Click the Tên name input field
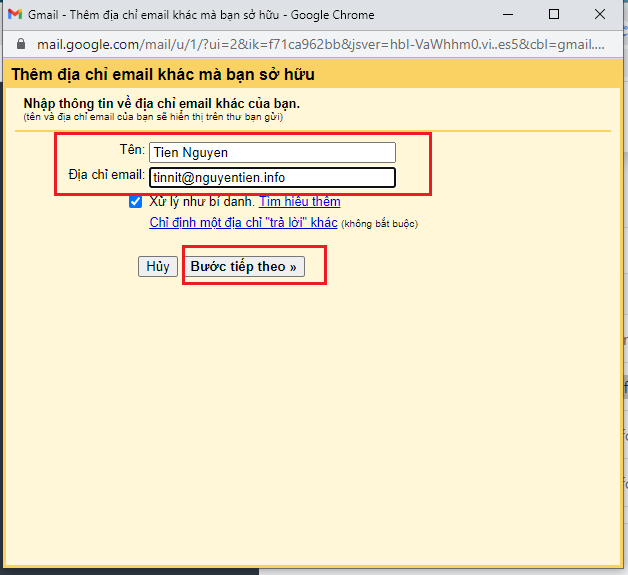628x575 pixels. tap(272, 153)
